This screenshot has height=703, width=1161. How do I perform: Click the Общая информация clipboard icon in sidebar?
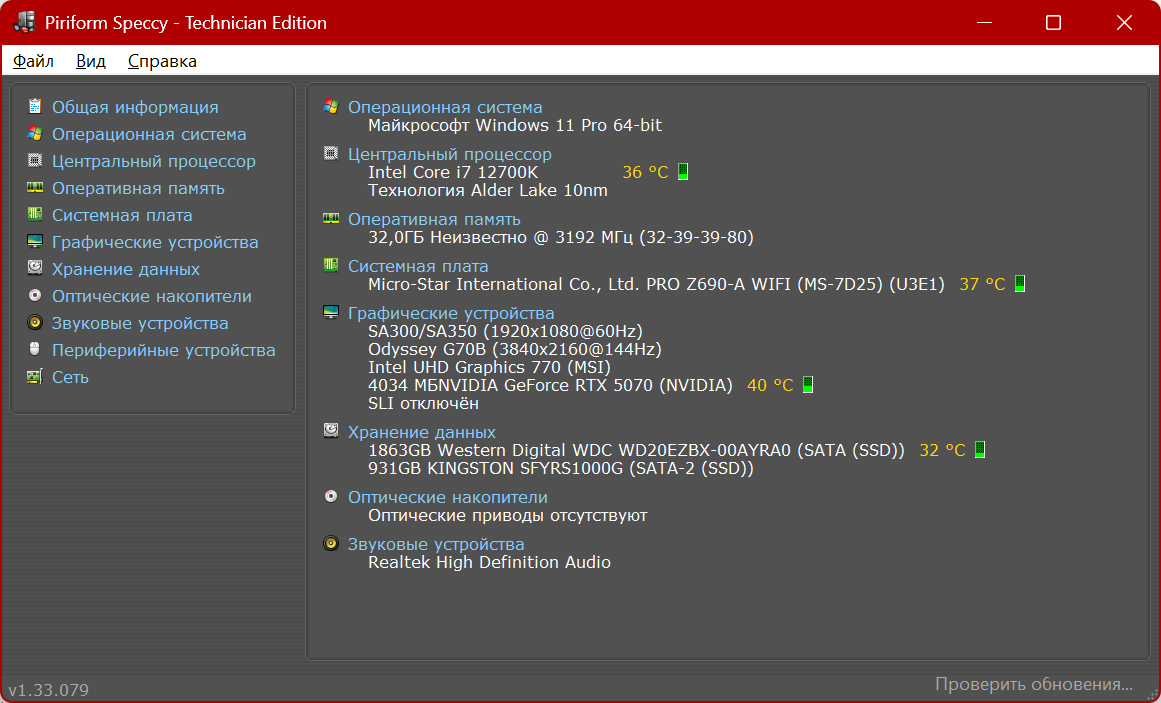click(x=35, y=106)
